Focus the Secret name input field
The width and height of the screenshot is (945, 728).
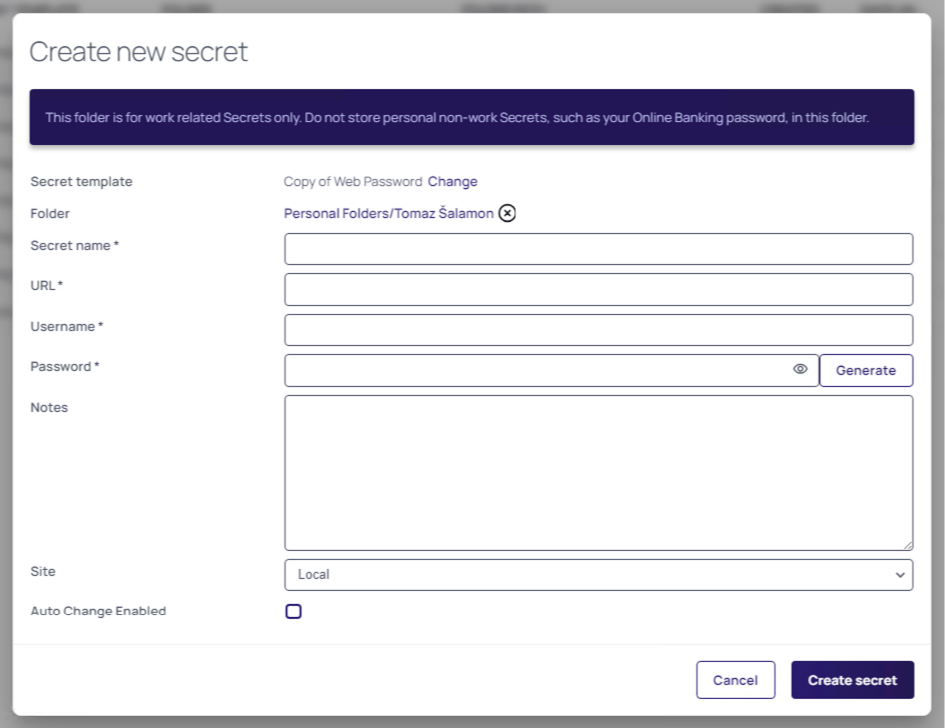[x=598, y=248]
